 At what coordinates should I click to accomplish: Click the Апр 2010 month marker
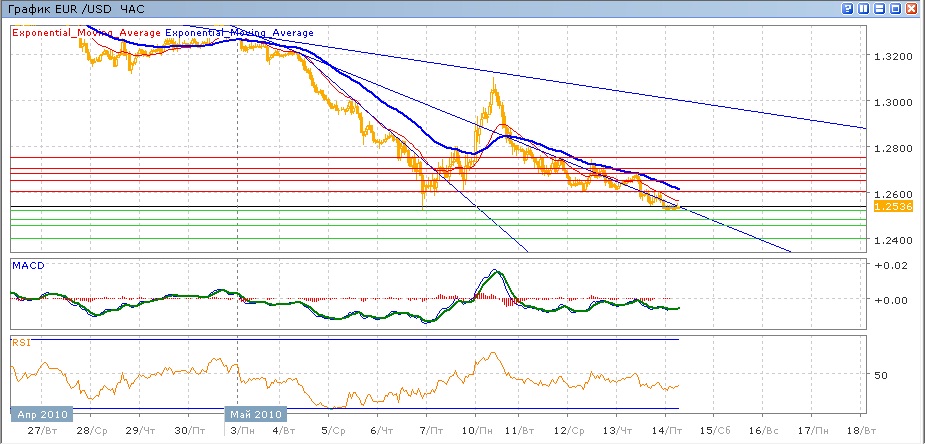click(40, 413)
